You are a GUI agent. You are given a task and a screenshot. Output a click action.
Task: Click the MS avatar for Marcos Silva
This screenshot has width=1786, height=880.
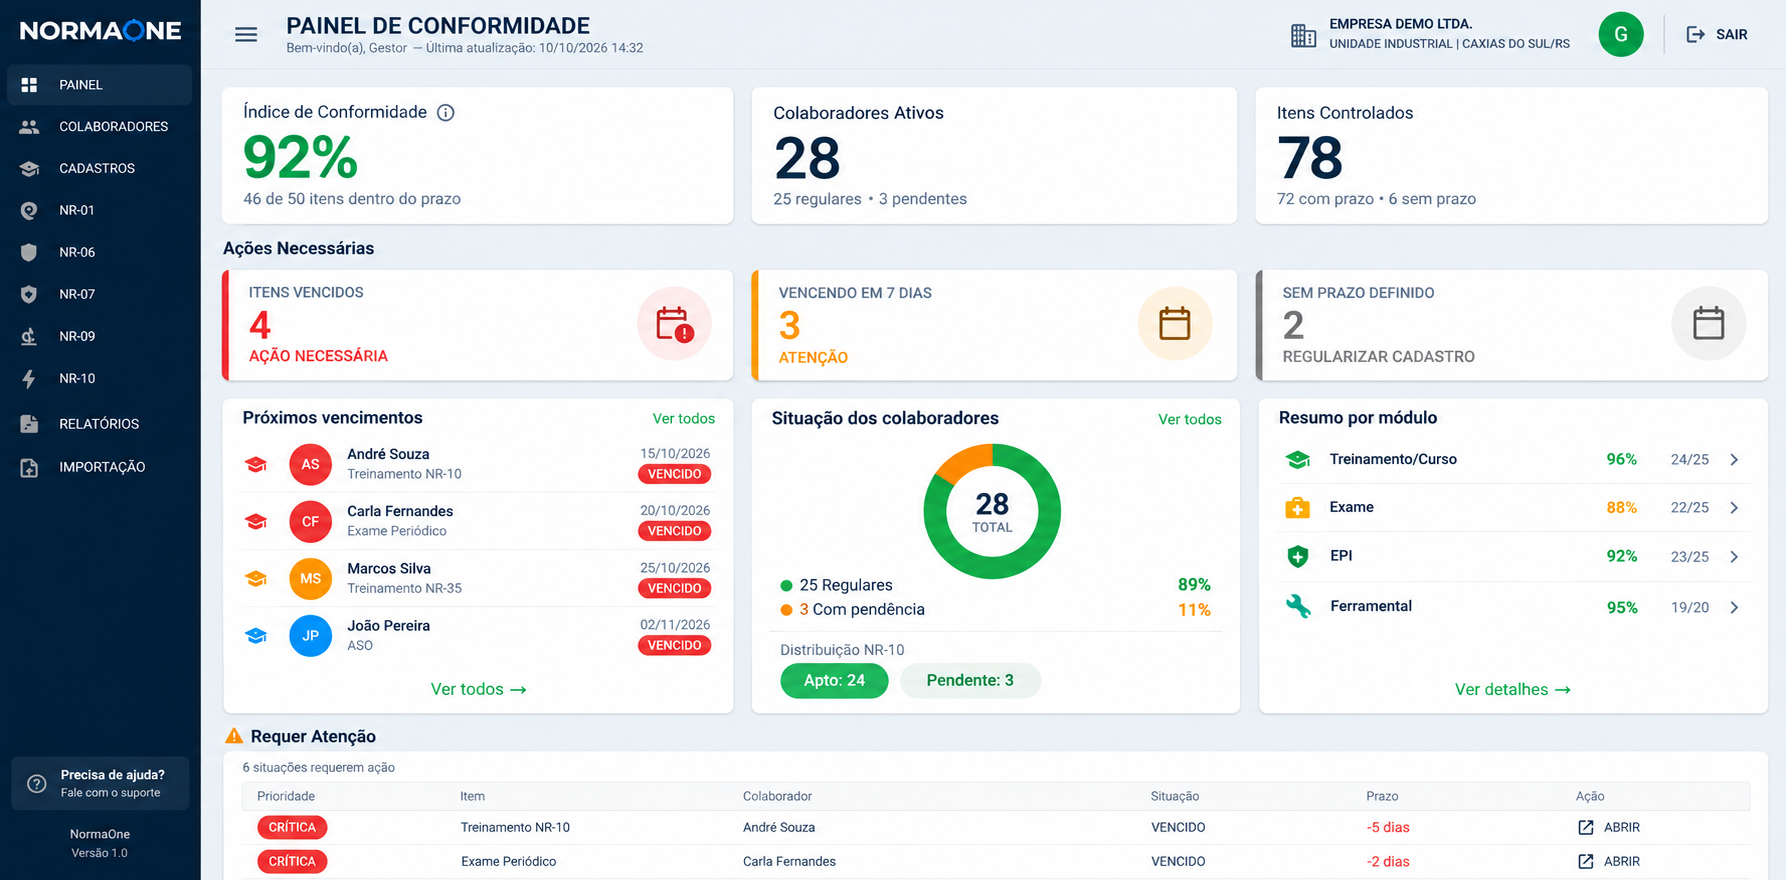coord(310,578)
